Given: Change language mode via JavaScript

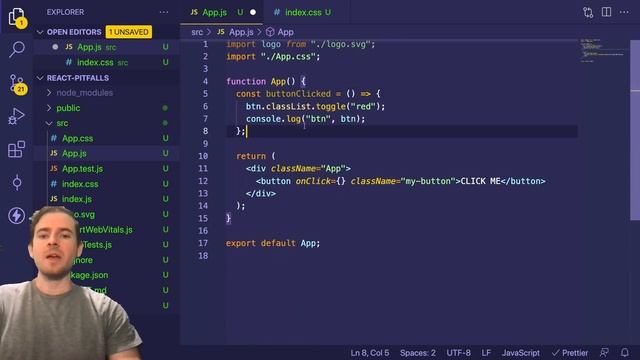Looking at the screenshot, I should [x=521, y=353].
